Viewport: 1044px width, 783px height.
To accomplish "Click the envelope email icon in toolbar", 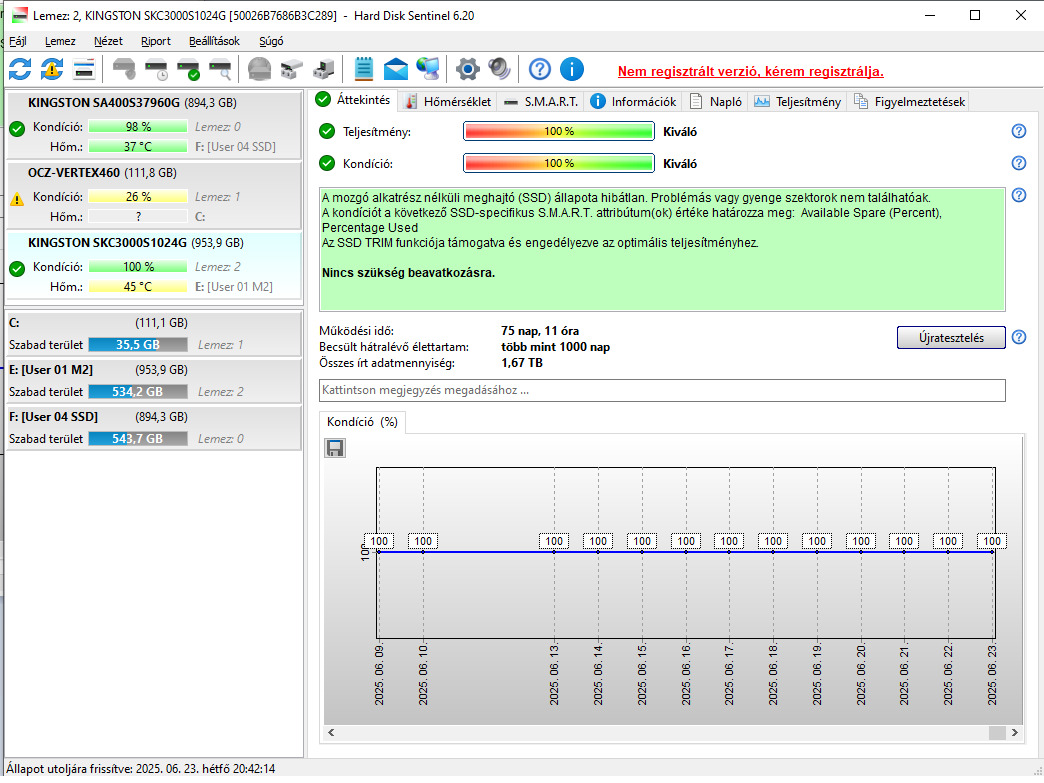I will [396, 69].
